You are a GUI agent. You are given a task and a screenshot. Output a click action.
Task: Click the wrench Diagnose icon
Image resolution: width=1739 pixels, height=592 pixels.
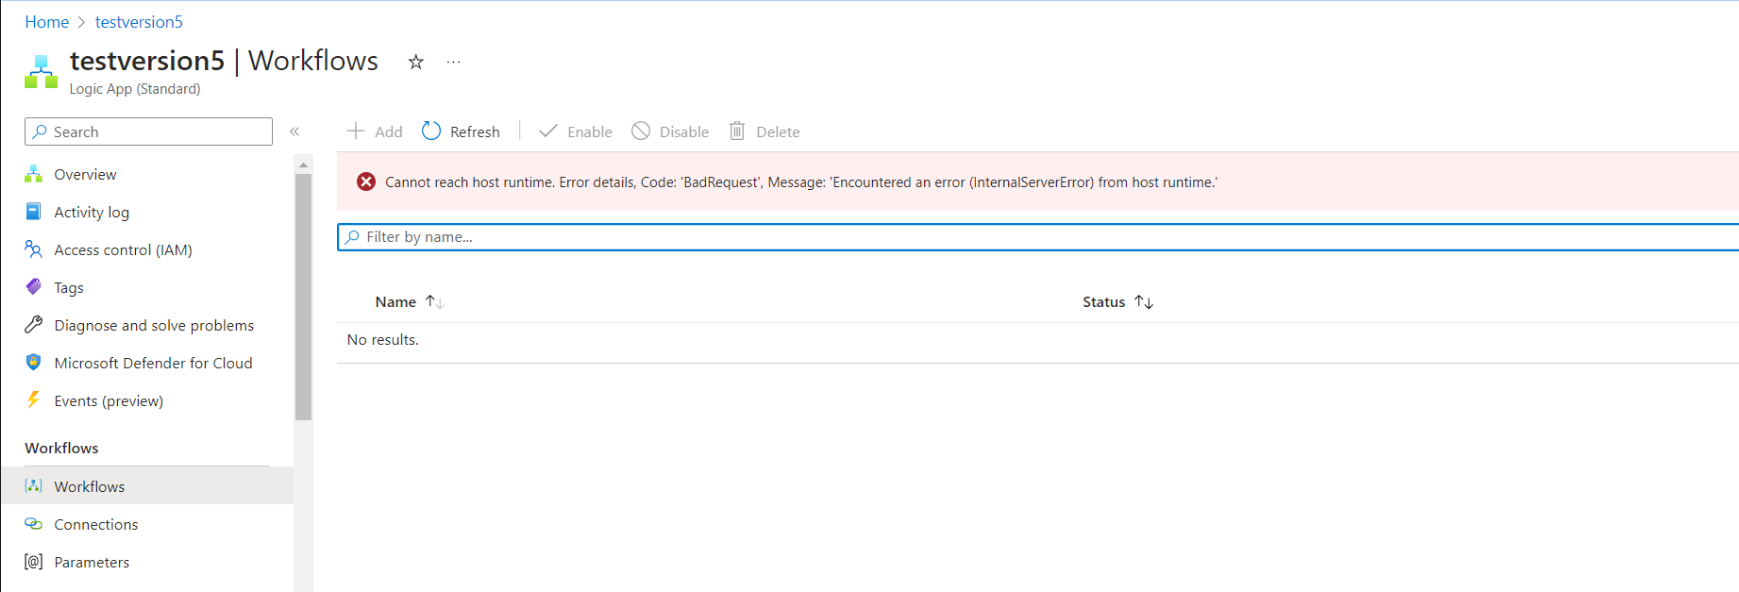point(33,325)
